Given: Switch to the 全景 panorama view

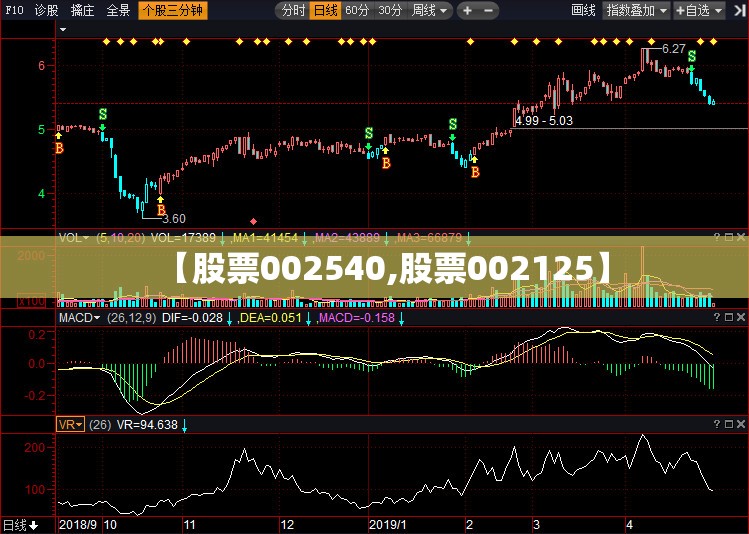Looking at the screenshot, I should 118,10.
